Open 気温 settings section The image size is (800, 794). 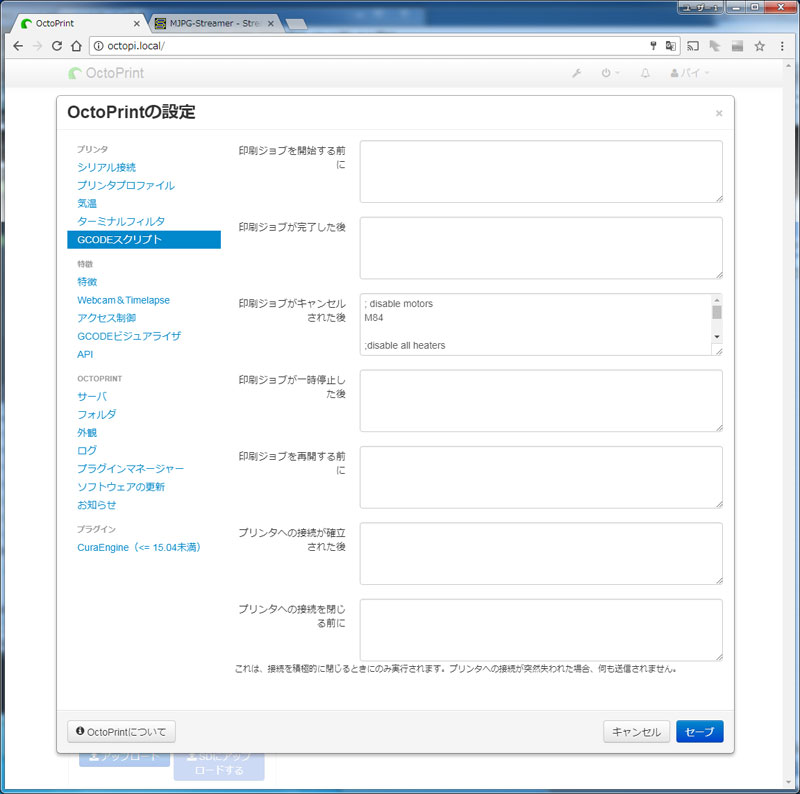pos(87,203)
